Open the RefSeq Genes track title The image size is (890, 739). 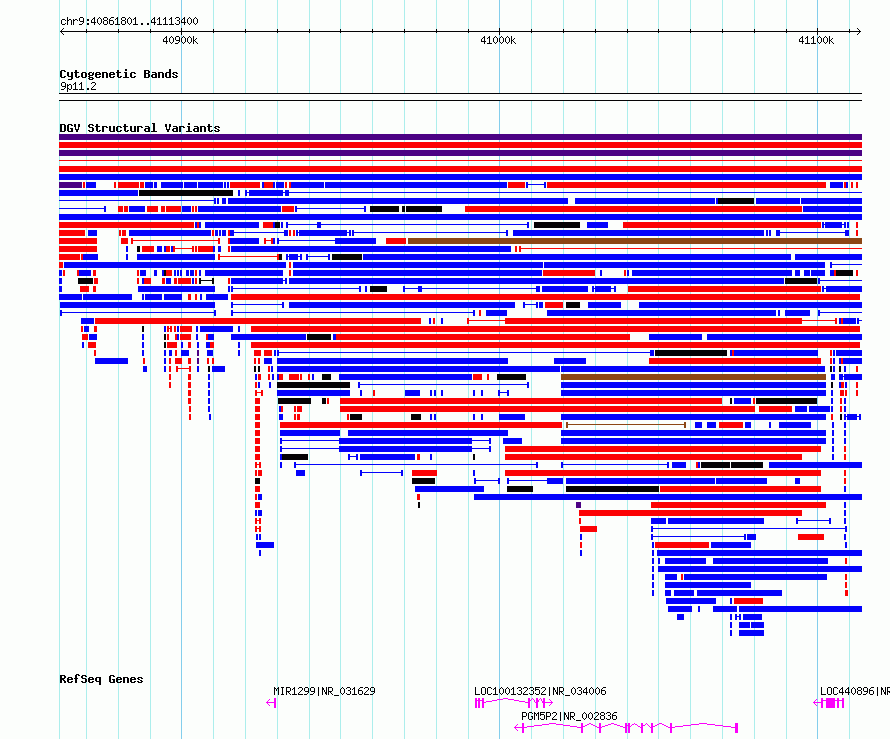point(101,679)
